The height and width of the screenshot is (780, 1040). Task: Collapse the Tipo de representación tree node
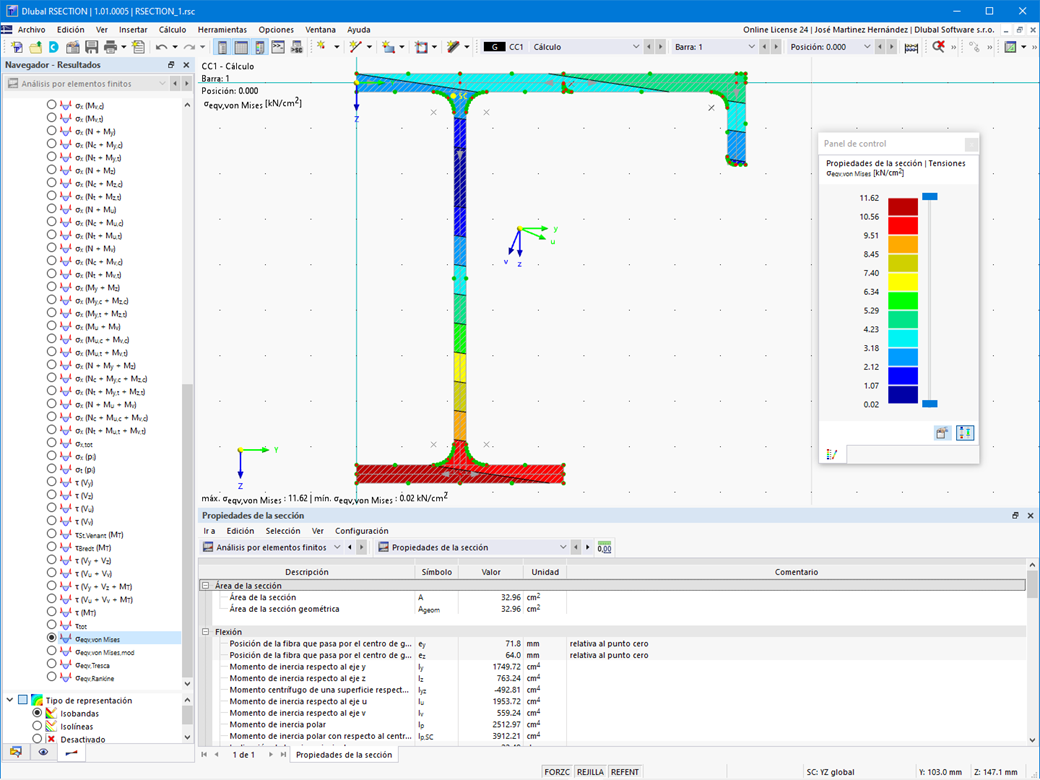pyautogui.click(x=10, y=700)
